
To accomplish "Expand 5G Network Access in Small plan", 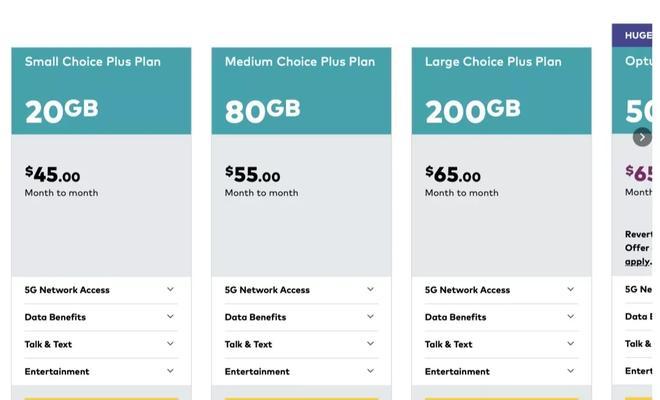I will coord(101,290).
